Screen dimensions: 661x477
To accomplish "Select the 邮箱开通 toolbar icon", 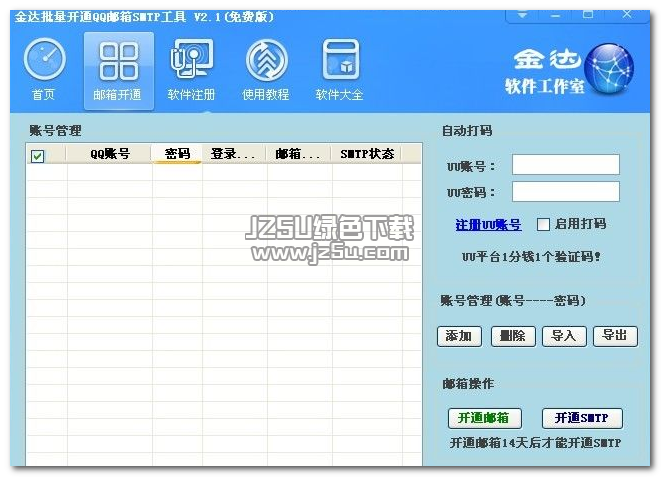I will [118, 71].
